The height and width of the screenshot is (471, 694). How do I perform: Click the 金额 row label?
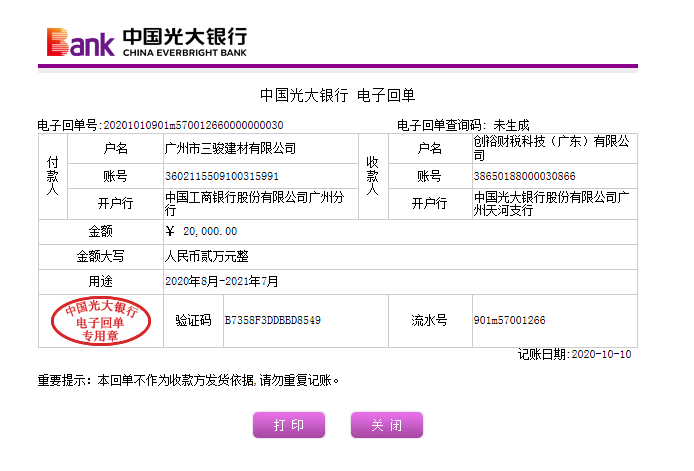point(100,231)
